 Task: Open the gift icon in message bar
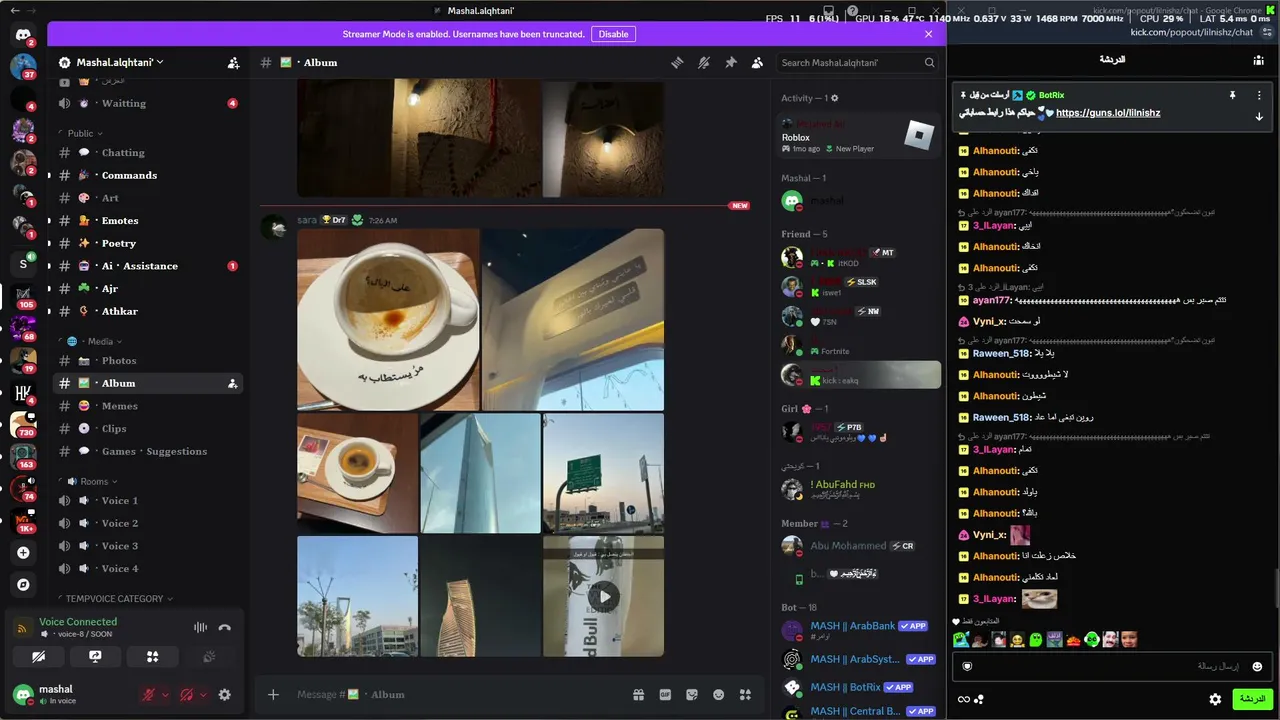638,695
